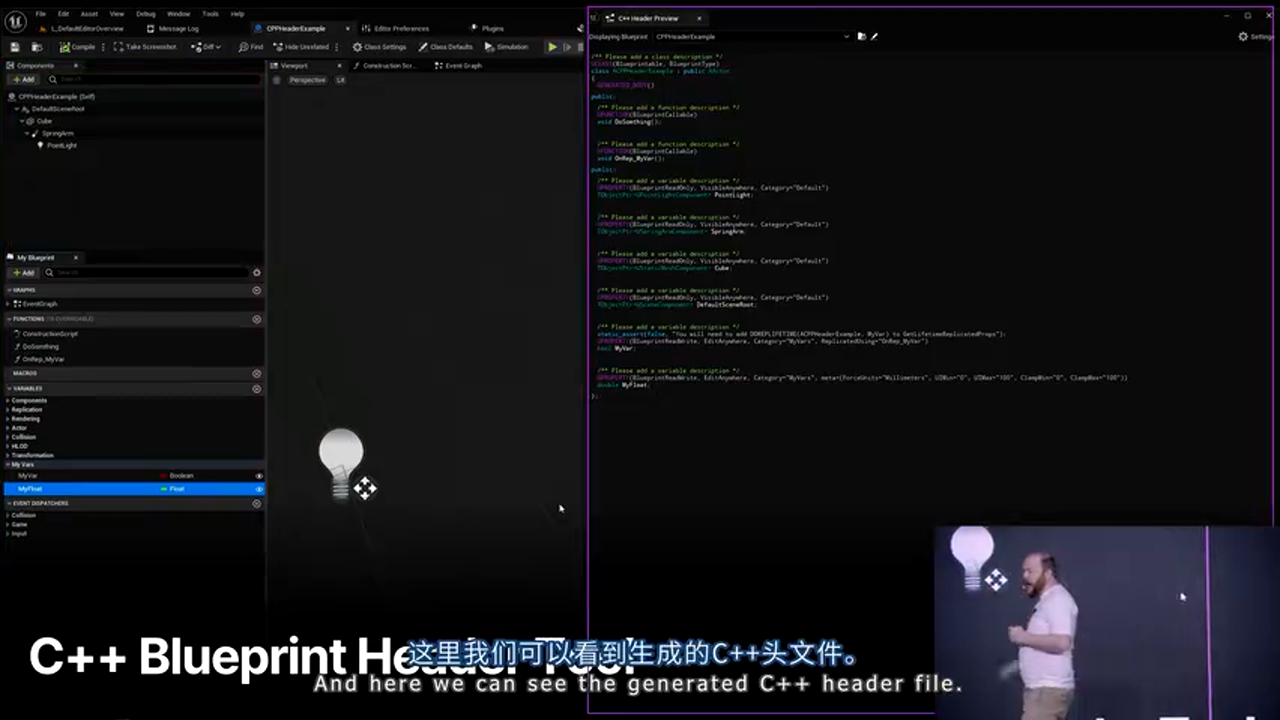Click the browse-to-asset folder icon in C++ Header Preview
This screenshot has width=1280, height=720.
click(x=861, y=36)
